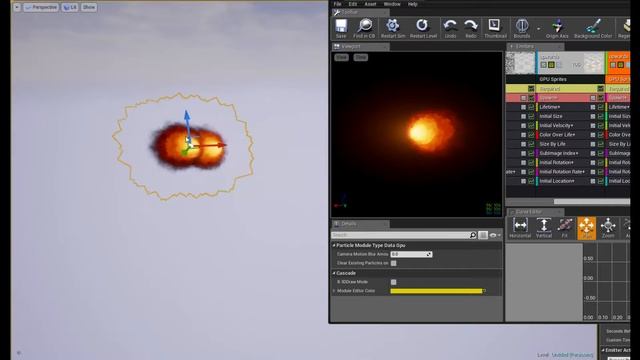640x360 pixels.
Task: Click the grid view button beside Details search
Action: [x=483, y=235]
